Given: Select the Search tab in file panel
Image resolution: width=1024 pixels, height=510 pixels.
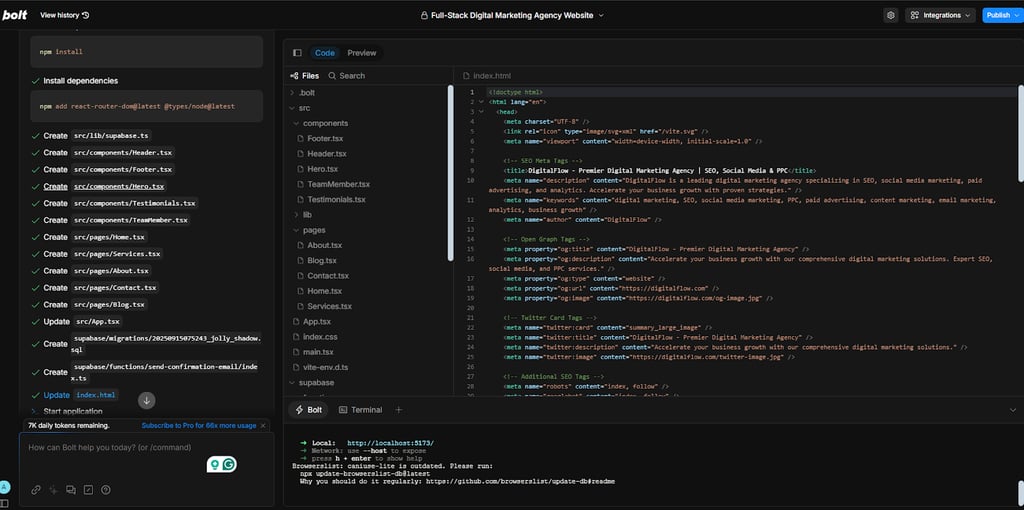Looking at the screenshot, I should (x=347, y=76).
